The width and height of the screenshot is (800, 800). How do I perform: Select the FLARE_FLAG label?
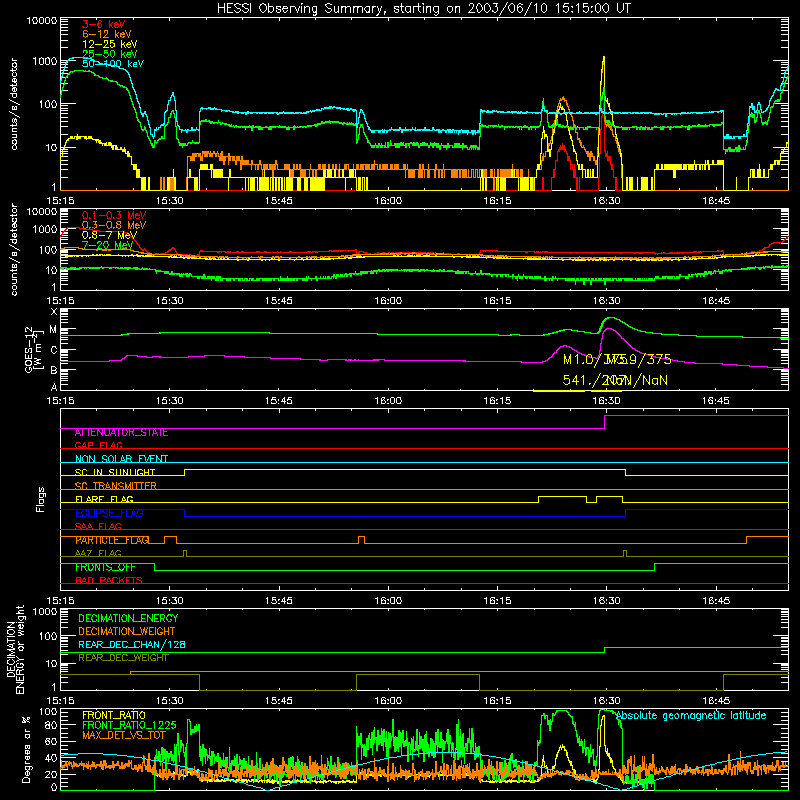click(104, 499)
